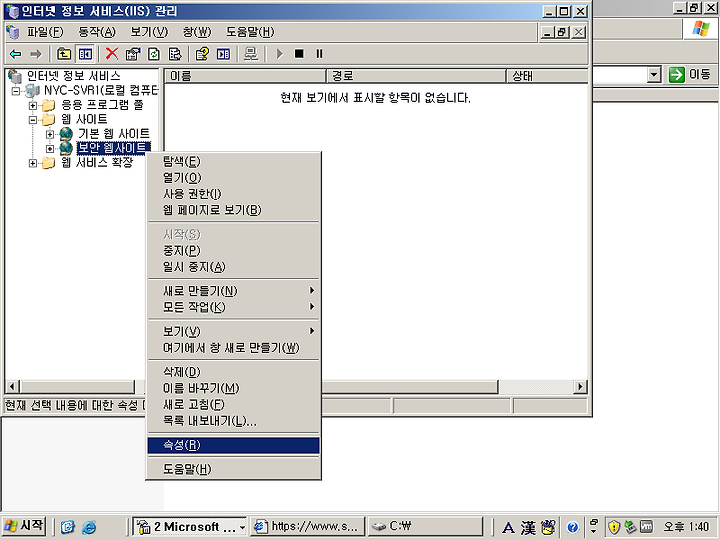Click the 이동 Go button in browser

point(690,74)
